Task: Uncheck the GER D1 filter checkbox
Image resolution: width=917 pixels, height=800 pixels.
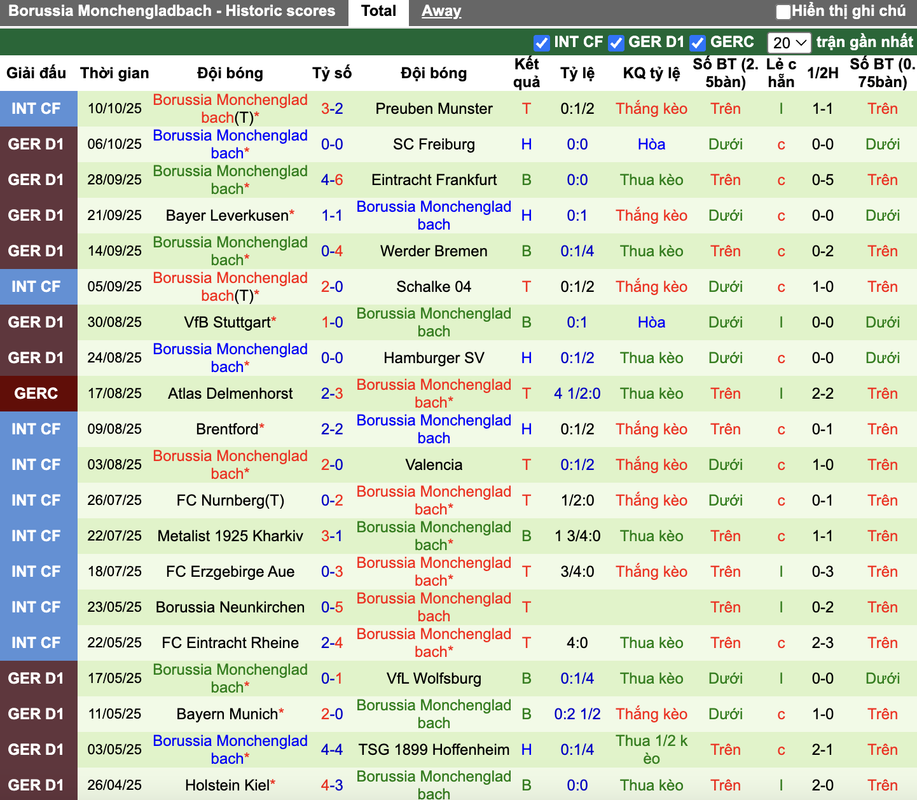Action: [x=616, y=43]
